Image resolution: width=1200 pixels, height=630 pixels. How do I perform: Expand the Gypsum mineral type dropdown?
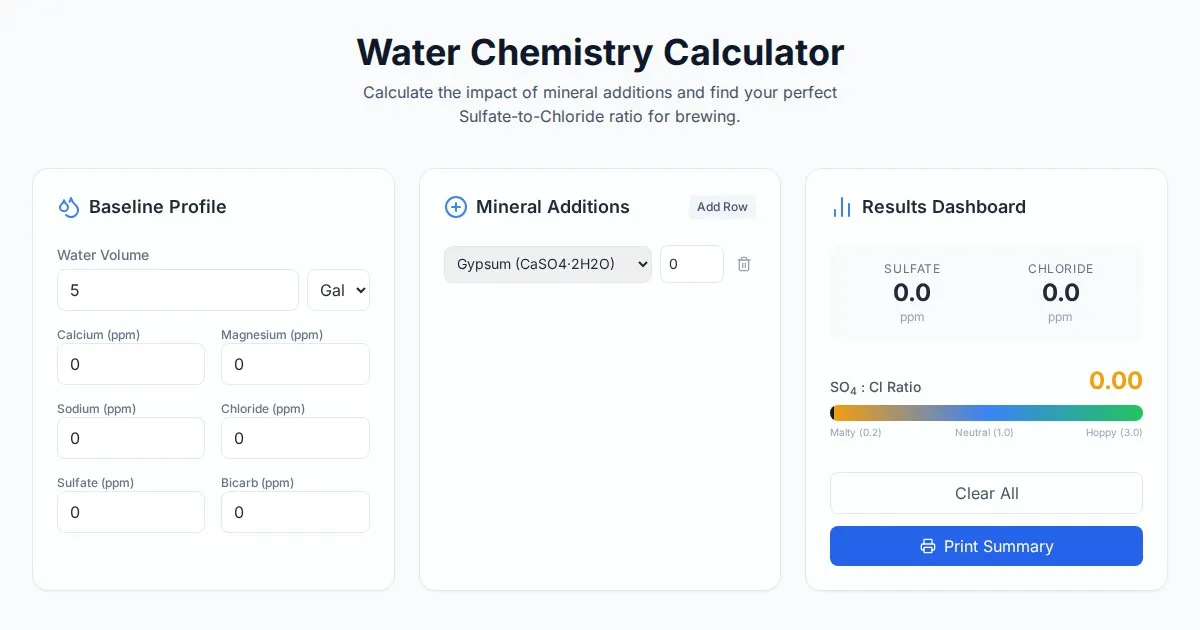[547, 264]
